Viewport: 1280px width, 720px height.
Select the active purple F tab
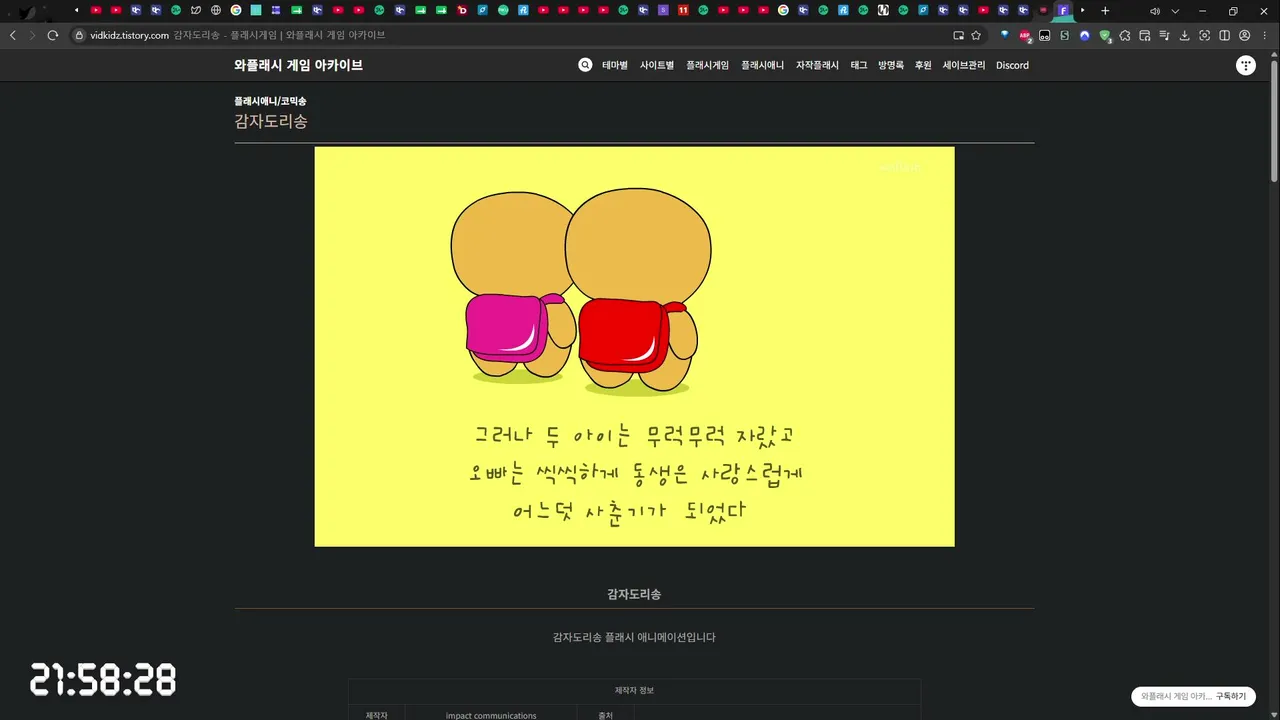point(1063,10)
